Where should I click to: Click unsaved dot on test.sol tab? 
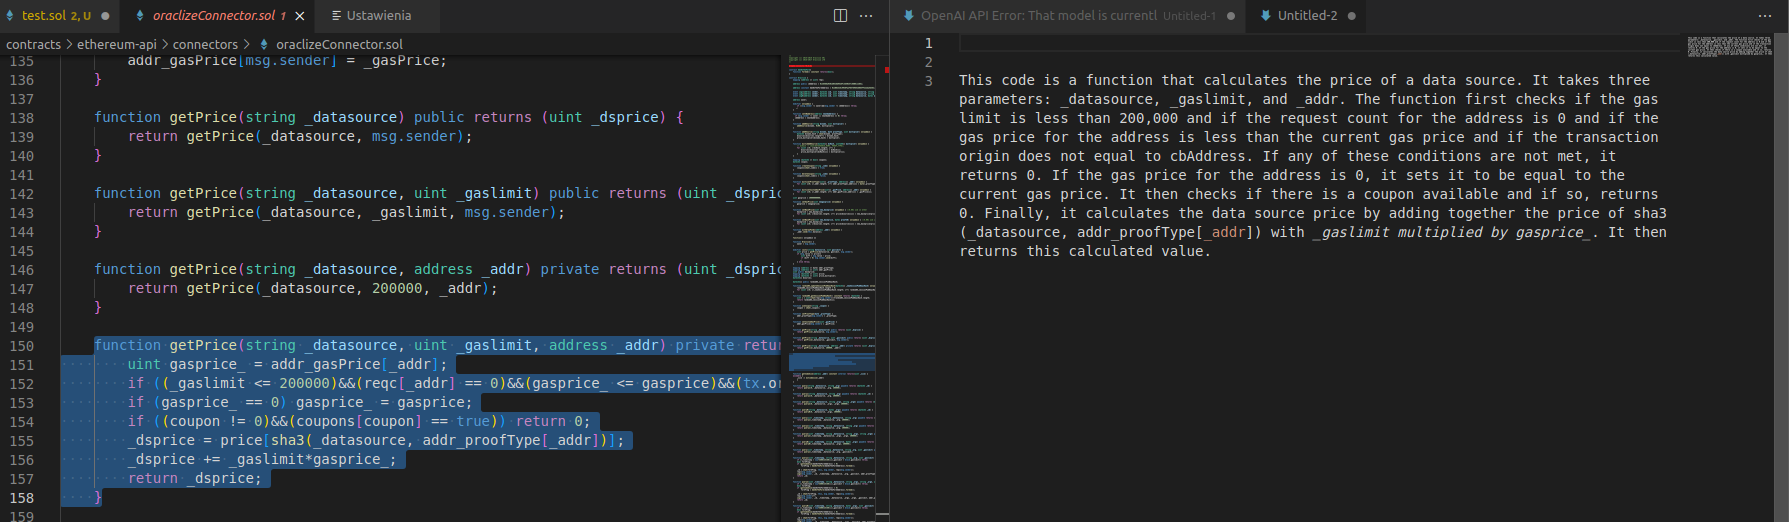(x=105, y=16)
